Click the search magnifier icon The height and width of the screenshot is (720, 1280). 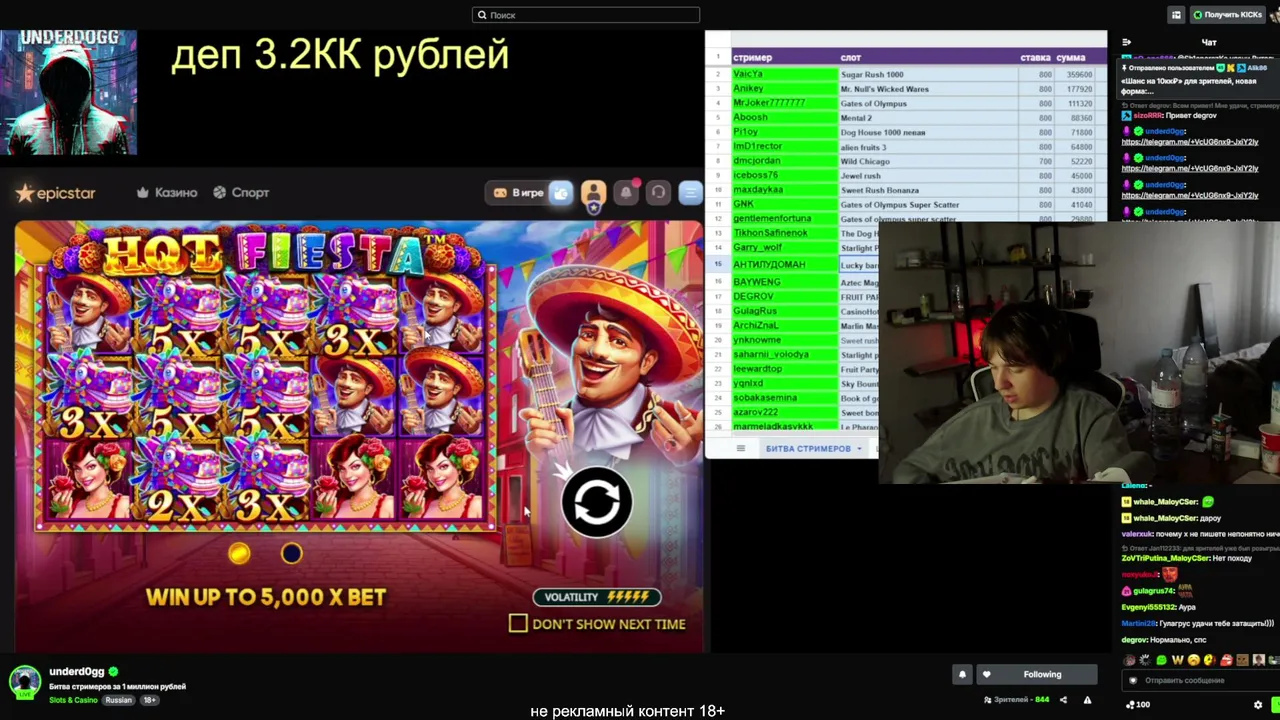click(x=482, y=15)
